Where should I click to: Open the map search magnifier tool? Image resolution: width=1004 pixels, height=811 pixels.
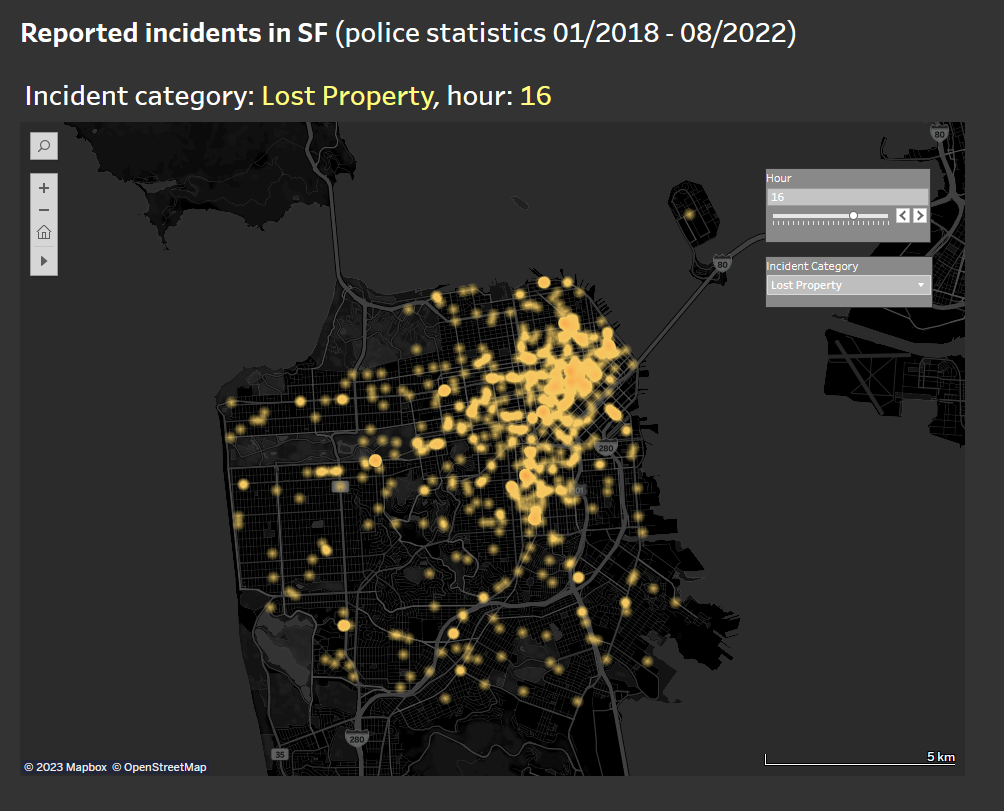tap(44, 146)
